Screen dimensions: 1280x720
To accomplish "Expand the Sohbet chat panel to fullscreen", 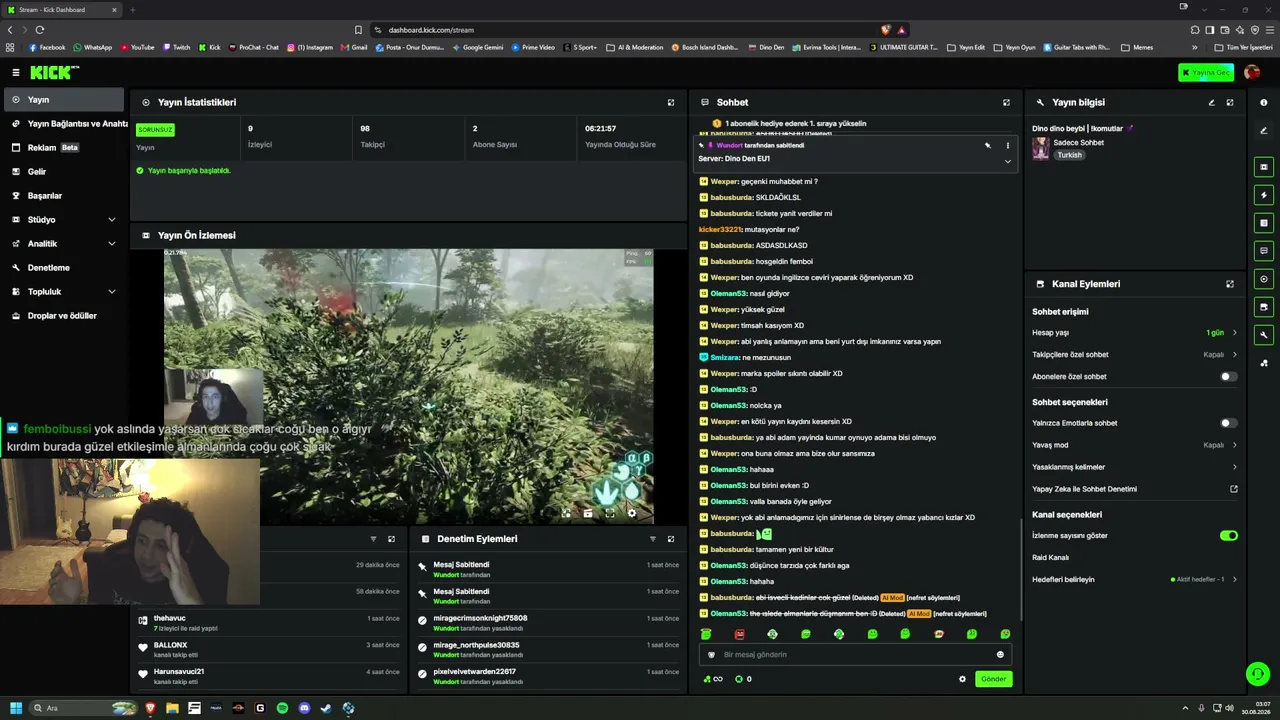I will coord(1006,102).
